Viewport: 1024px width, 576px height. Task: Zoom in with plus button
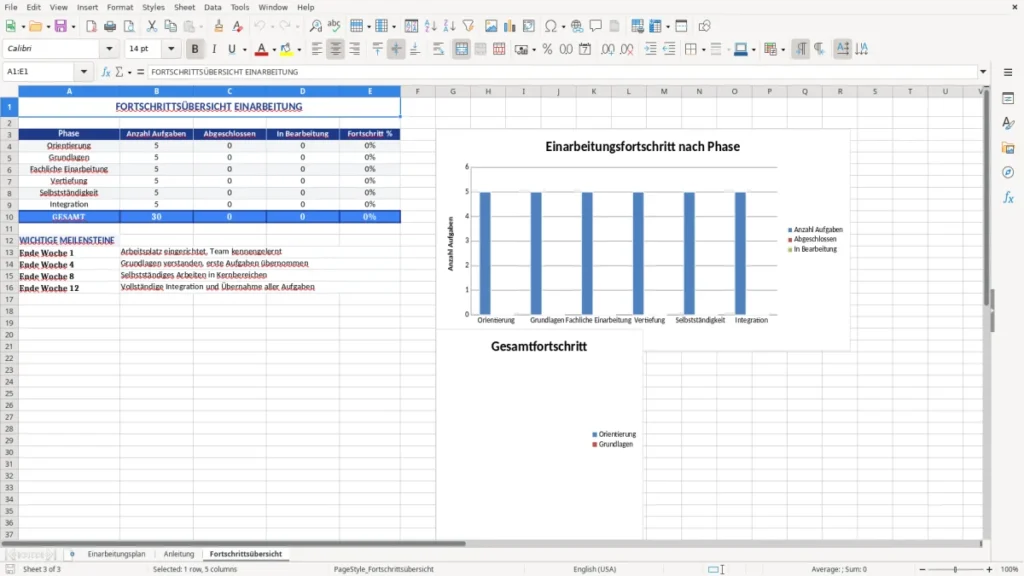coord(989,569)
